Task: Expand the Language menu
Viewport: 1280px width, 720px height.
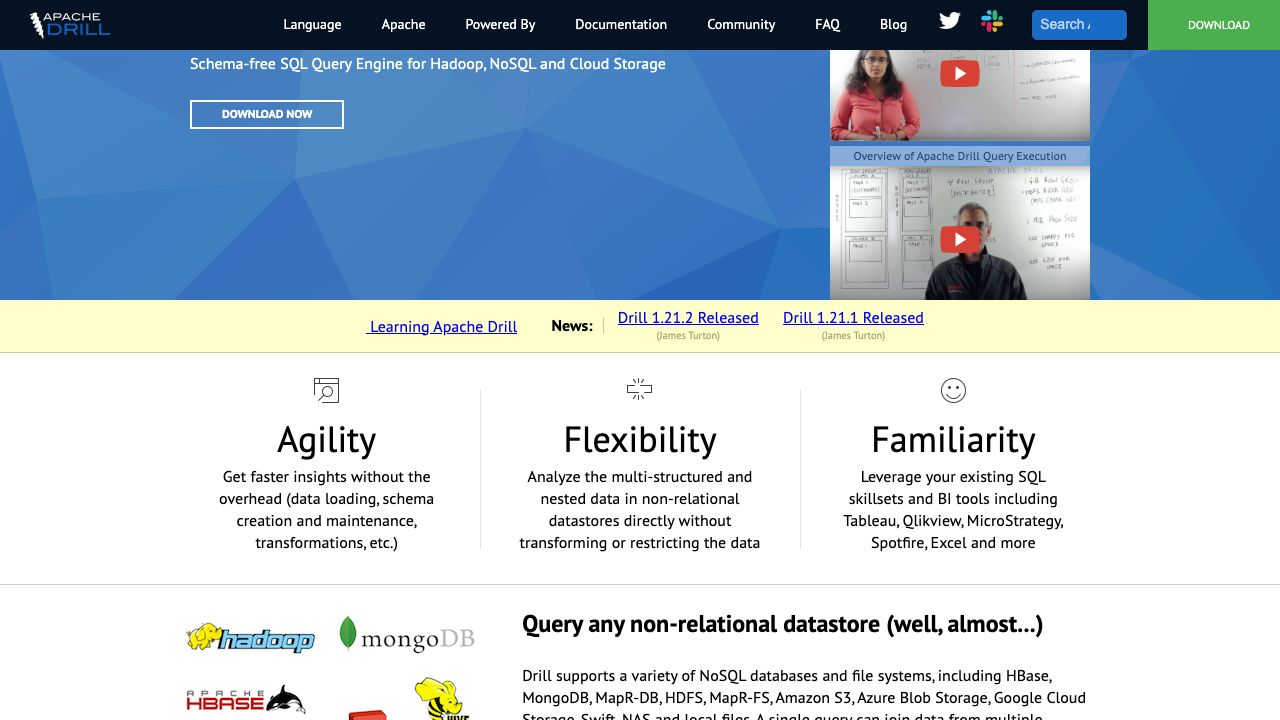Action: coord(312,25)
